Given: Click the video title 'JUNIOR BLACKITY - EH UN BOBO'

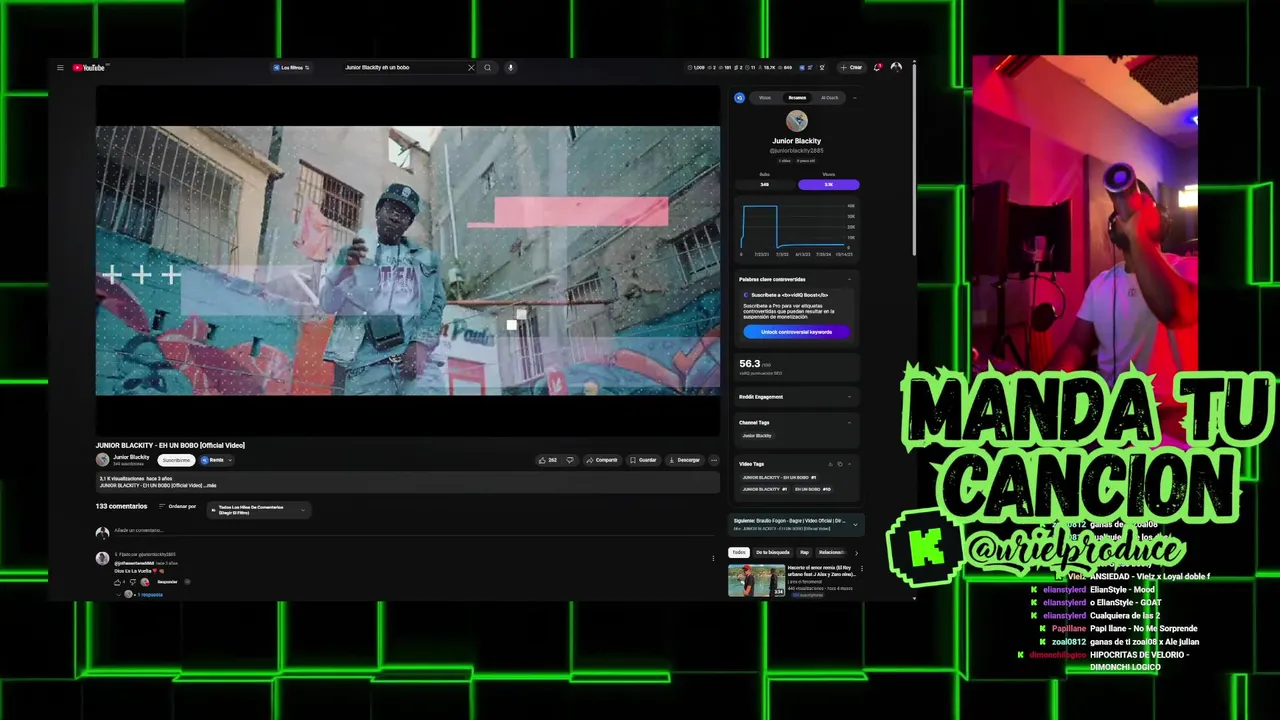Looking at the screenshot, I should [x=170, y=445].
